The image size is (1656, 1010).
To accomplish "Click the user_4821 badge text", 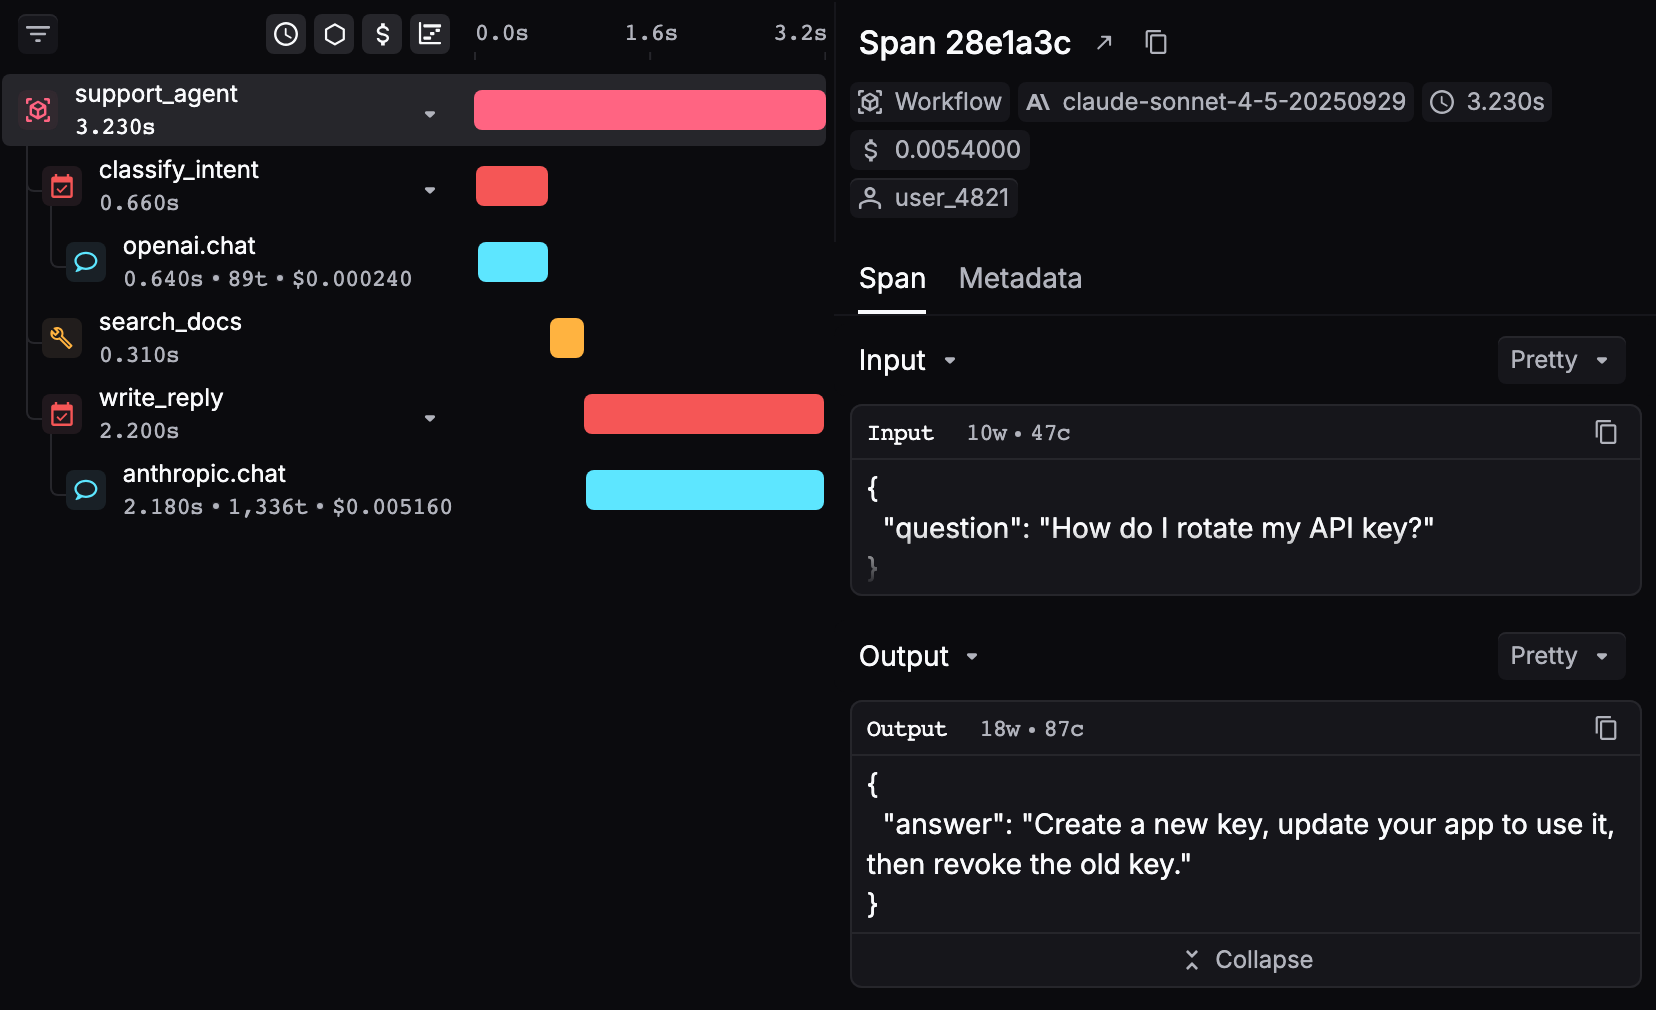I will (x=952, y=198).
